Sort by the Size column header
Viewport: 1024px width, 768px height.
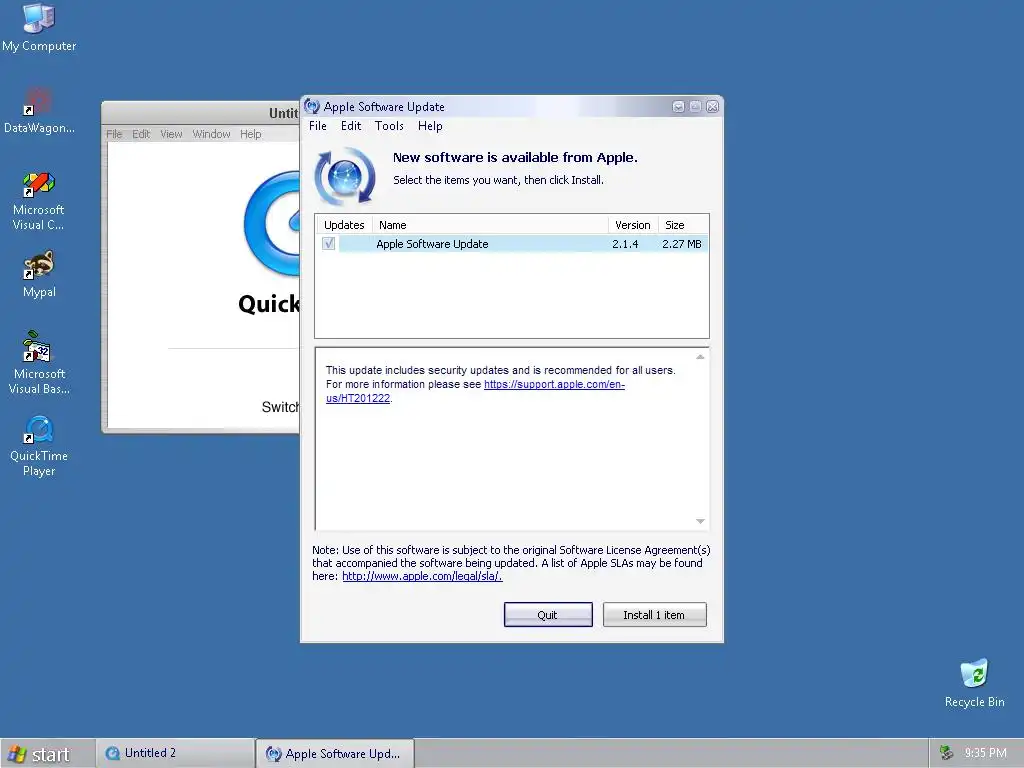[683, 225]
